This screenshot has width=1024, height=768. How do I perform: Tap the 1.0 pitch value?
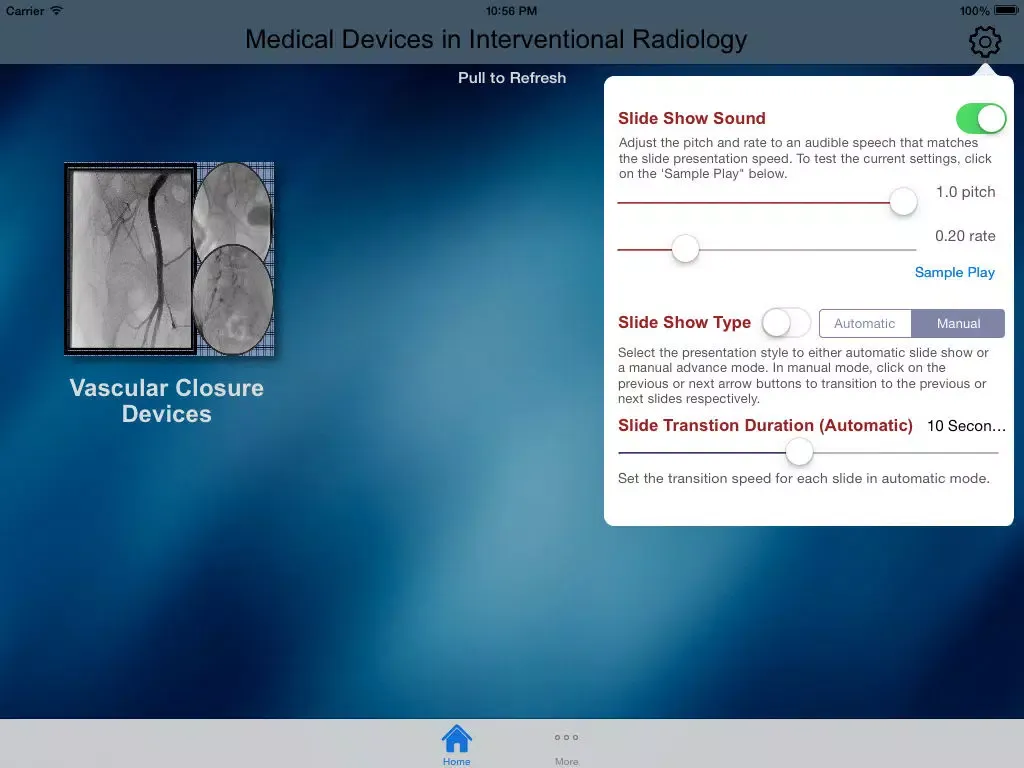point(965,192)
